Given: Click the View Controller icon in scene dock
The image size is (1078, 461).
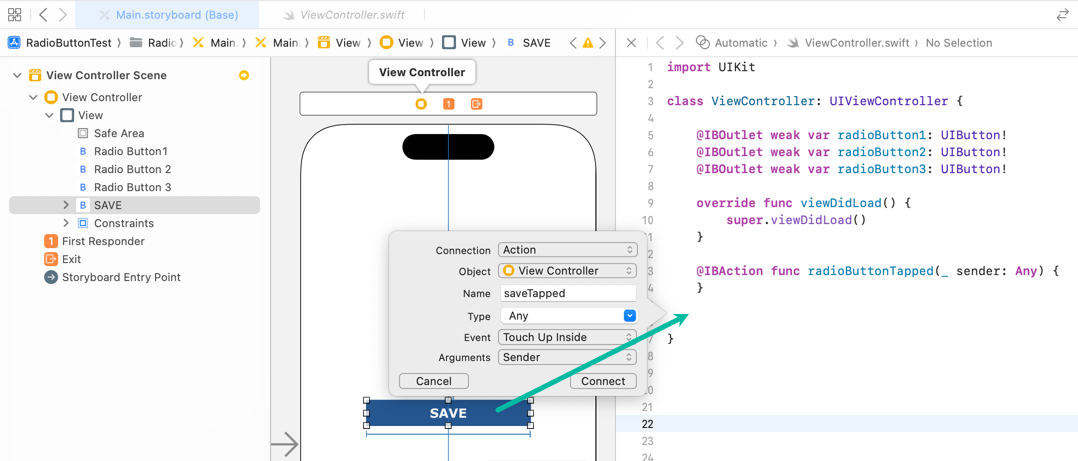Looking at the screenshot, I should pos(421,104).
